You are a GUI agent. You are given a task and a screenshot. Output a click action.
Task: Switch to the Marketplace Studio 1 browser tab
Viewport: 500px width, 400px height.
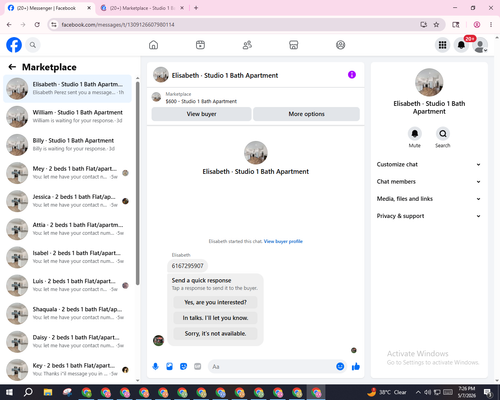[x=142, y=8]
